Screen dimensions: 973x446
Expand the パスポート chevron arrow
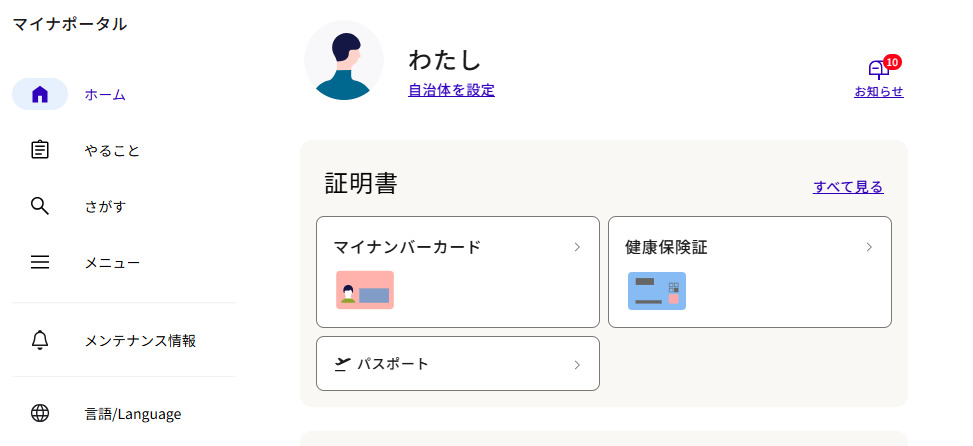tap(577, 364)
